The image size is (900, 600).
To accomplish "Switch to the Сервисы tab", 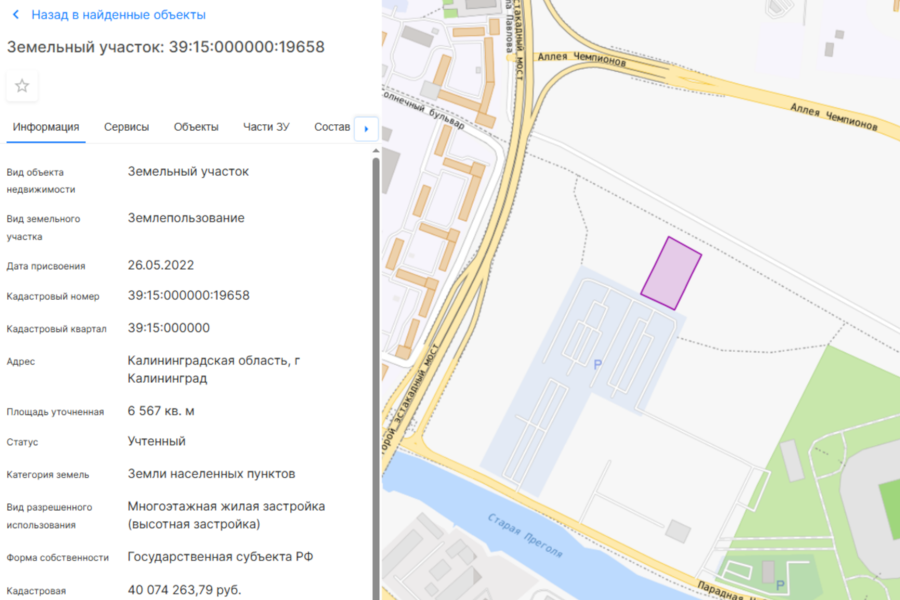I will (x=126, y=127).
